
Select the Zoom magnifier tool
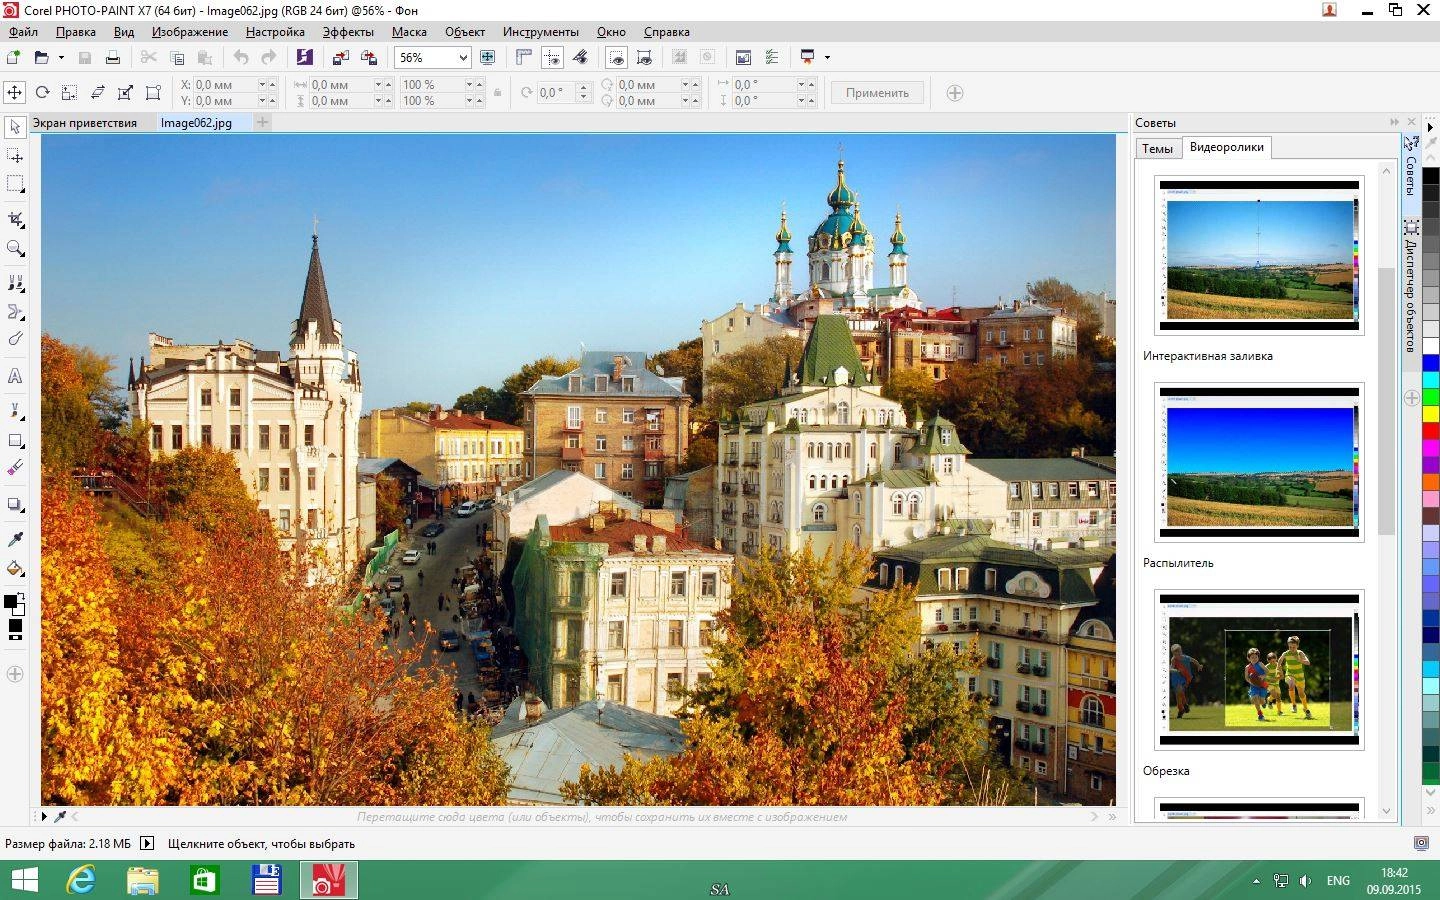[15, 248]
